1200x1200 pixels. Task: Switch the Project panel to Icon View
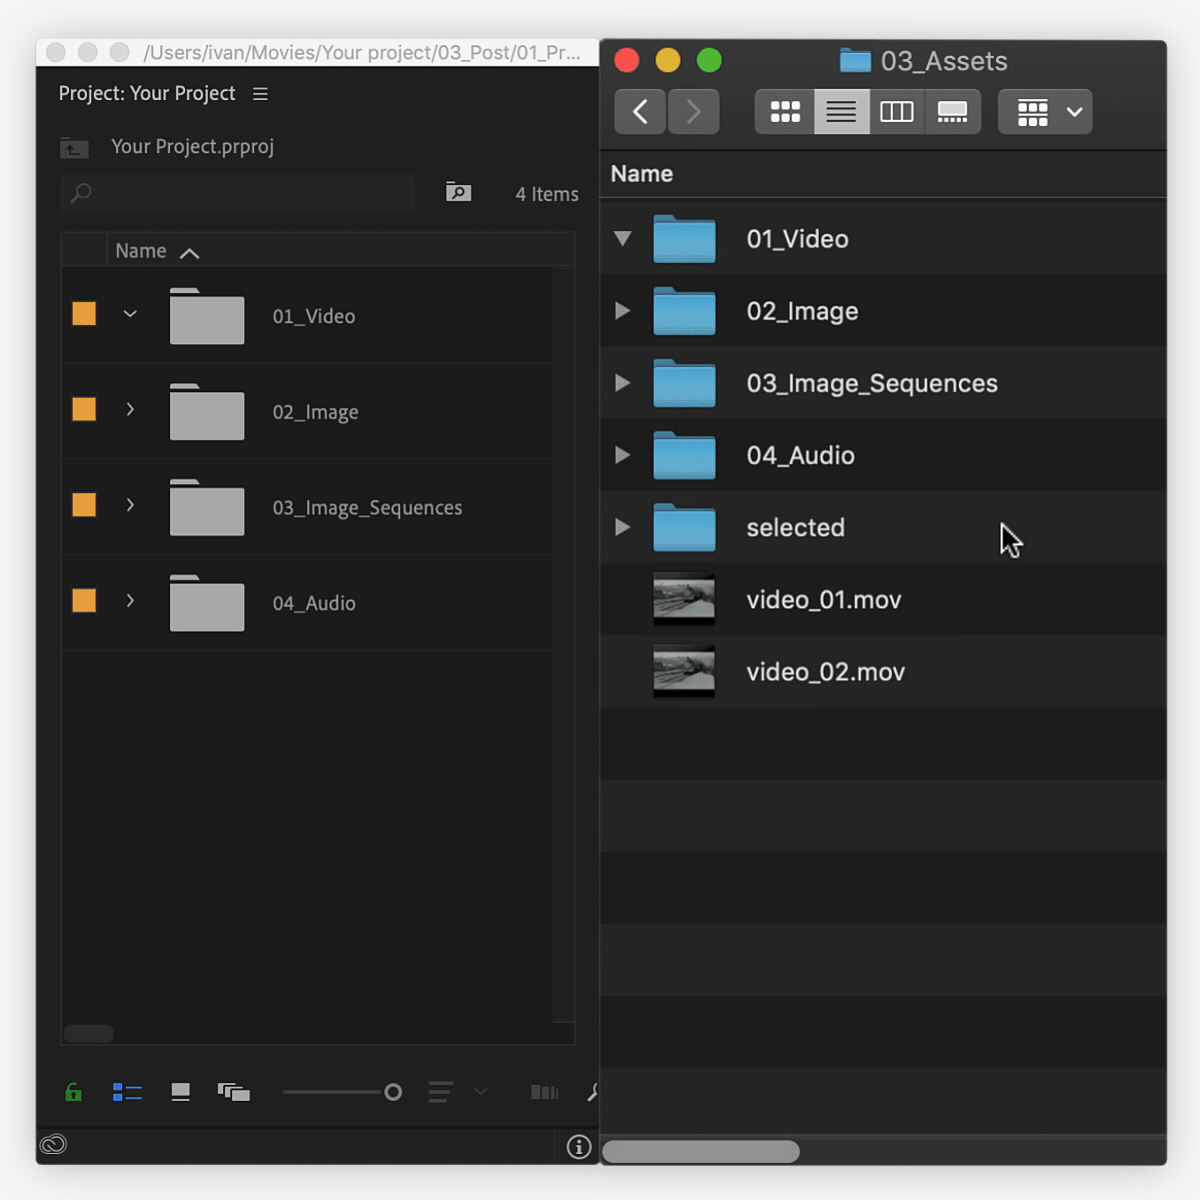point(180,1092)
